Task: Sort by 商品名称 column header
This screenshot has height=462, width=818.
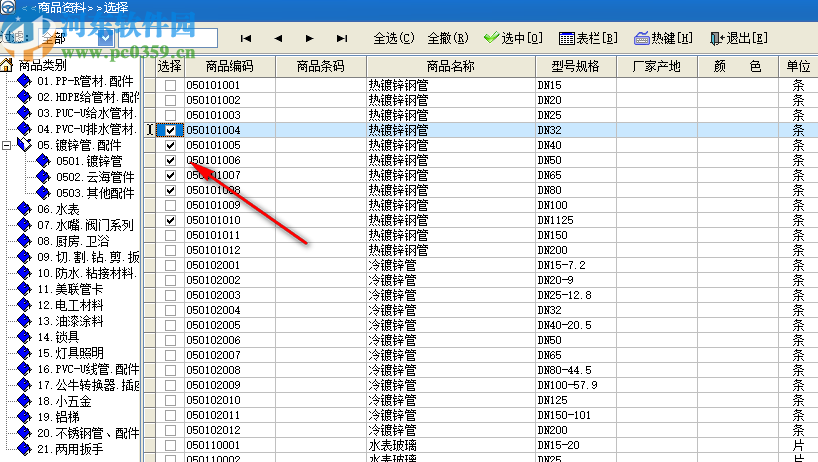Action: coord(451,66)
